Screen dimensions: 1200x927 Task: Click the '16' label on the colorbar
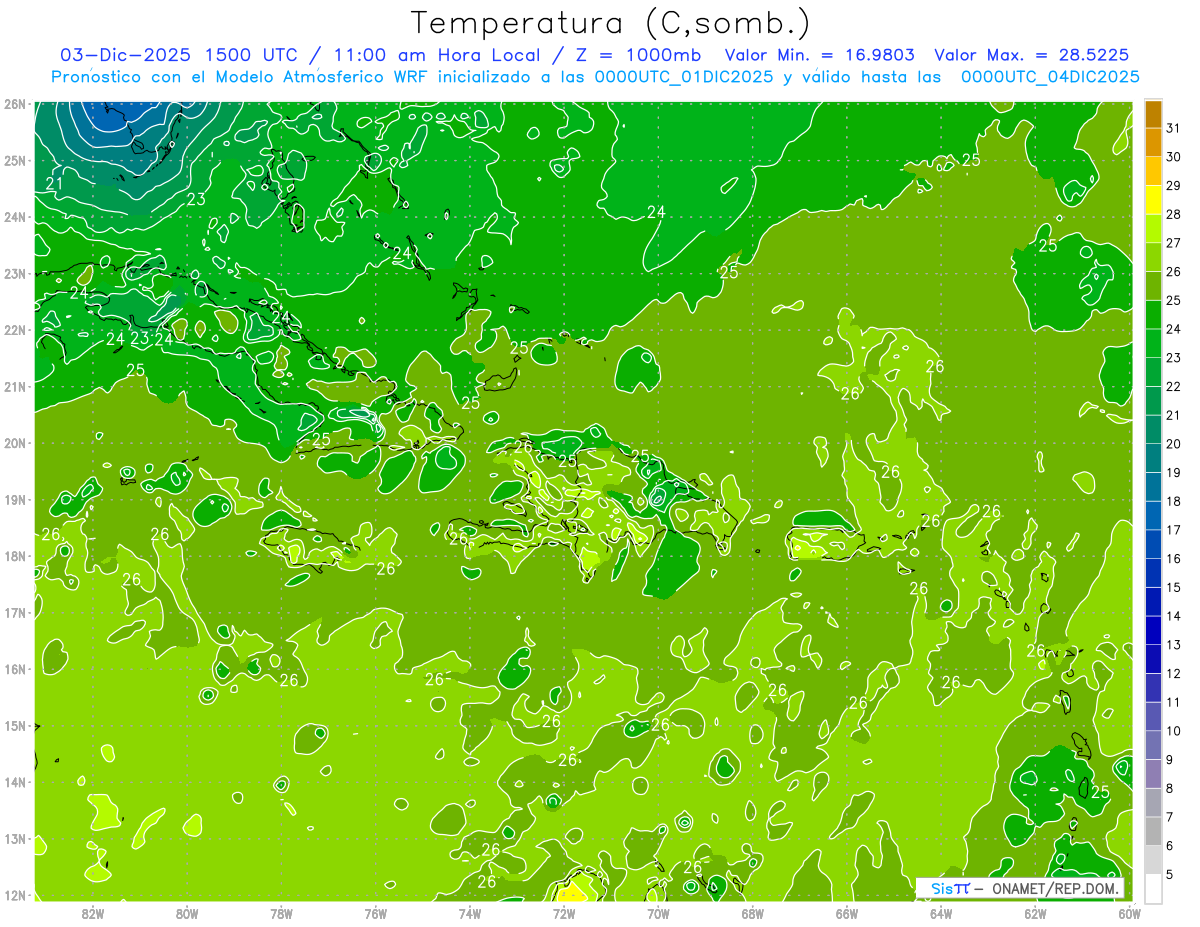[x=1174, y=559]
